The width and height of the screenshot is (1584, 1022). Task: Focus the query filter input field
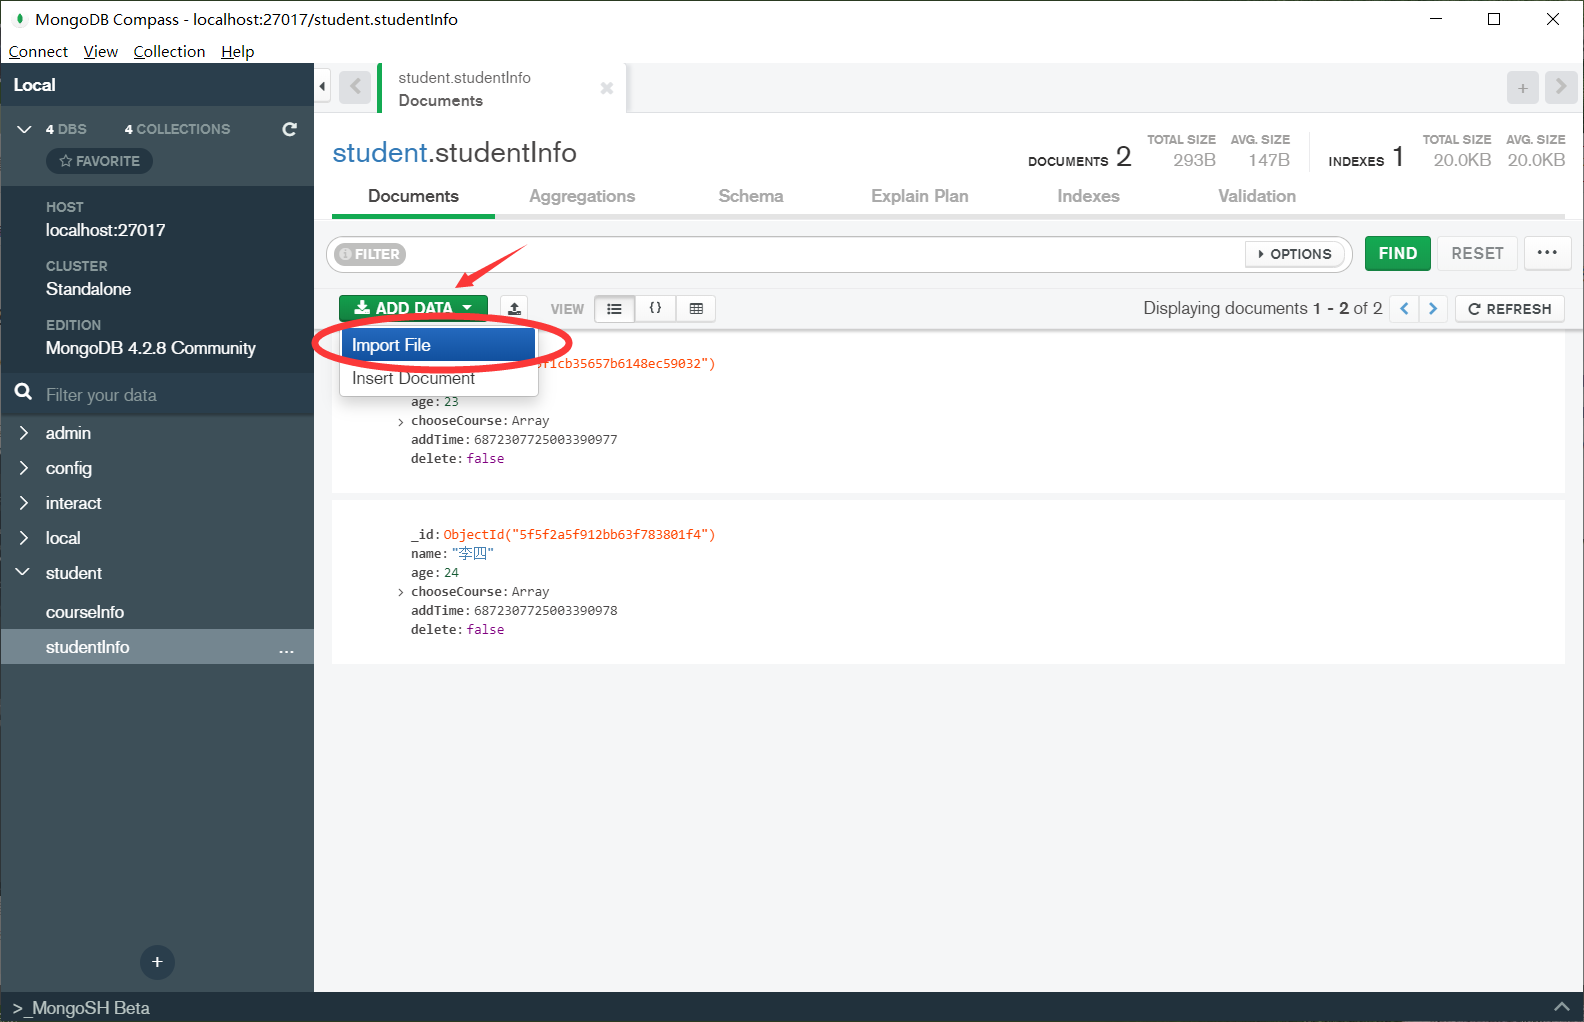click(825, 254)
